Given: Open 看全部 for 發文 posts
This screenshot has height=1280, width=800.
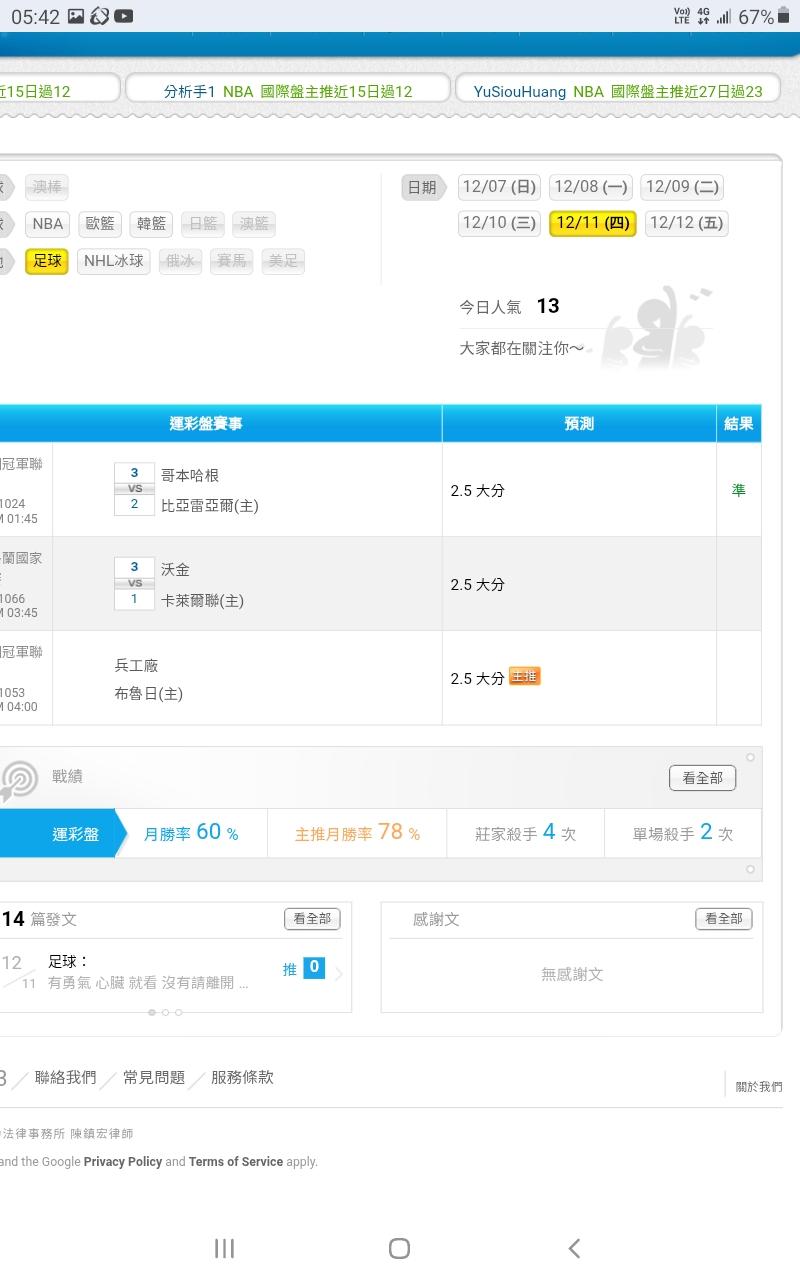Looking at the screenshot, I should coord(312,918).
